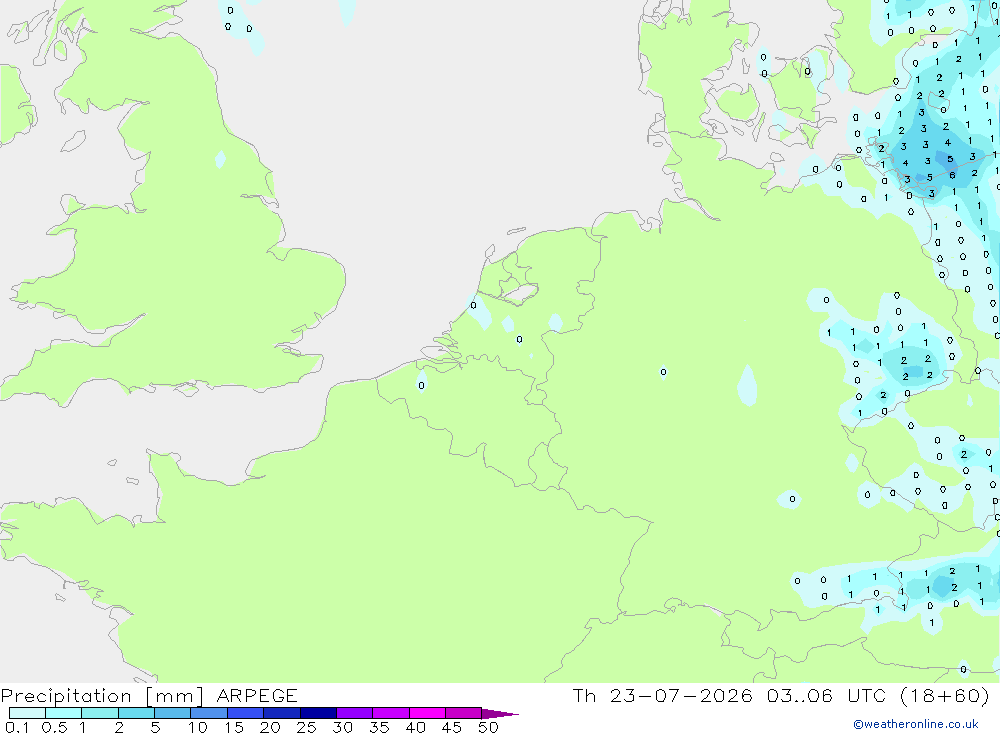This screenshot has height=733, width=1000.
Task: Click the arrow-shaped legend tip above 50 mm
Action: [500, 714]
